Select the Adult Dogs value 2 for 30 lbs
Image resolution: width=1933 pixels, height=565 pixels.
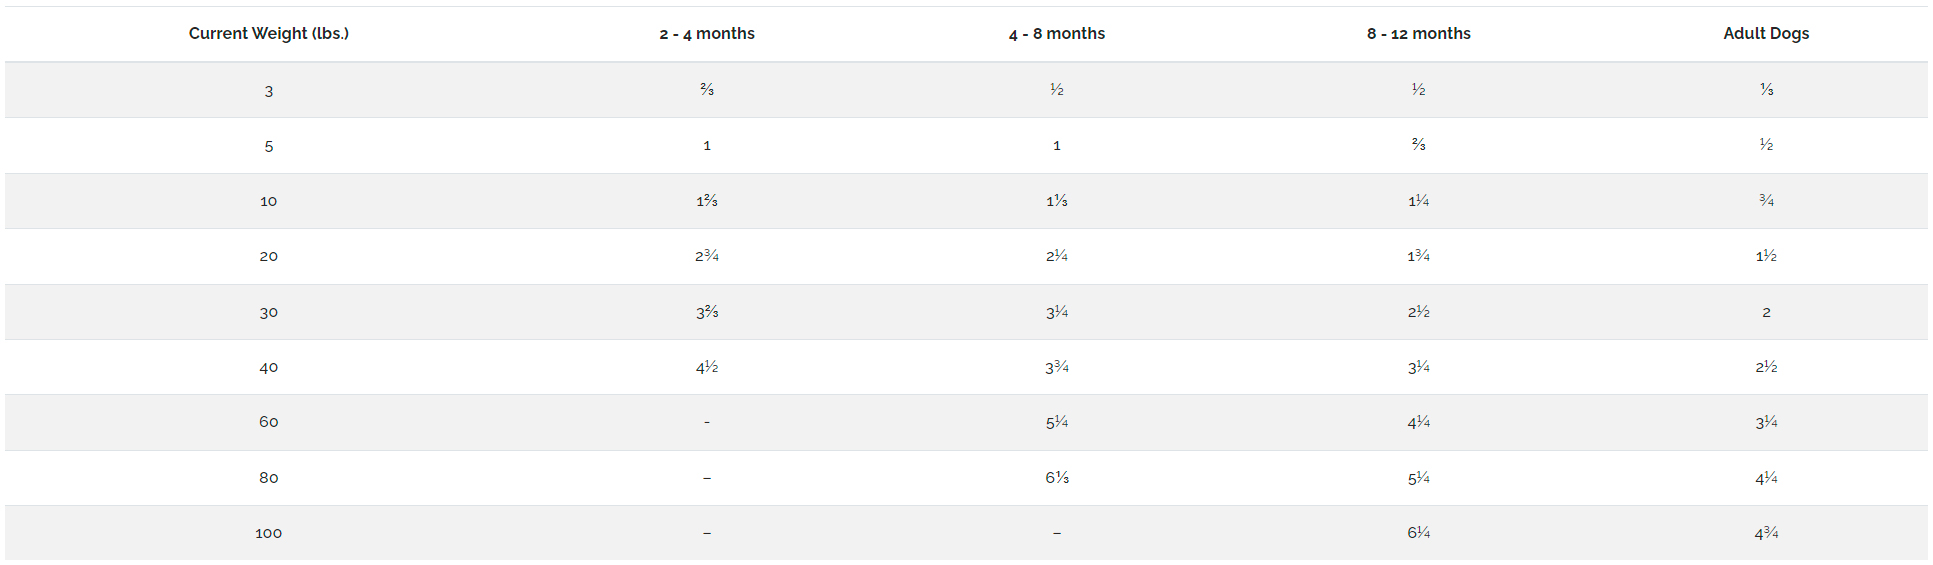(x=1766, y=312)
